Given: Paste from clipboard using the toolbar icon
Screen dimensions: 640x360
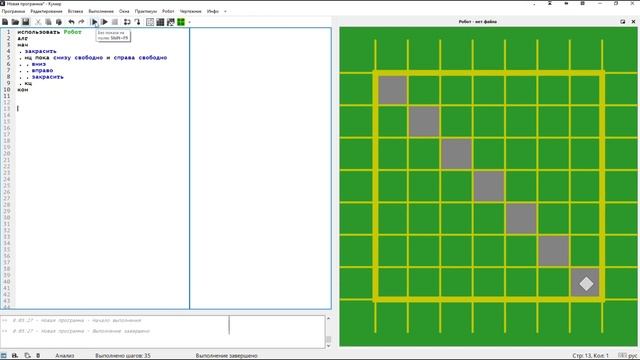Looking at the screenshot, I should [59, 22].
